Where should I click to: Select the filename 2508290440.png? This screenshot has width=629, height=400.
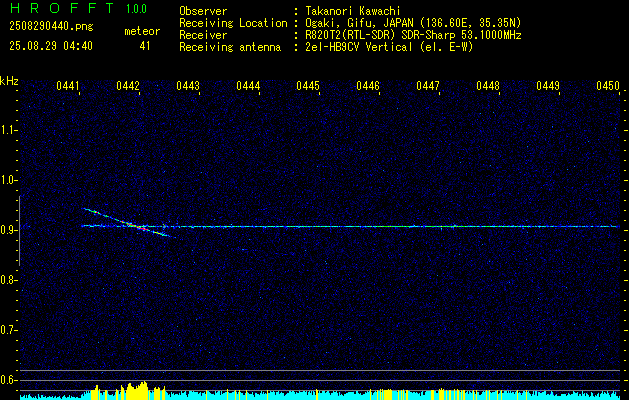point(51,26)
